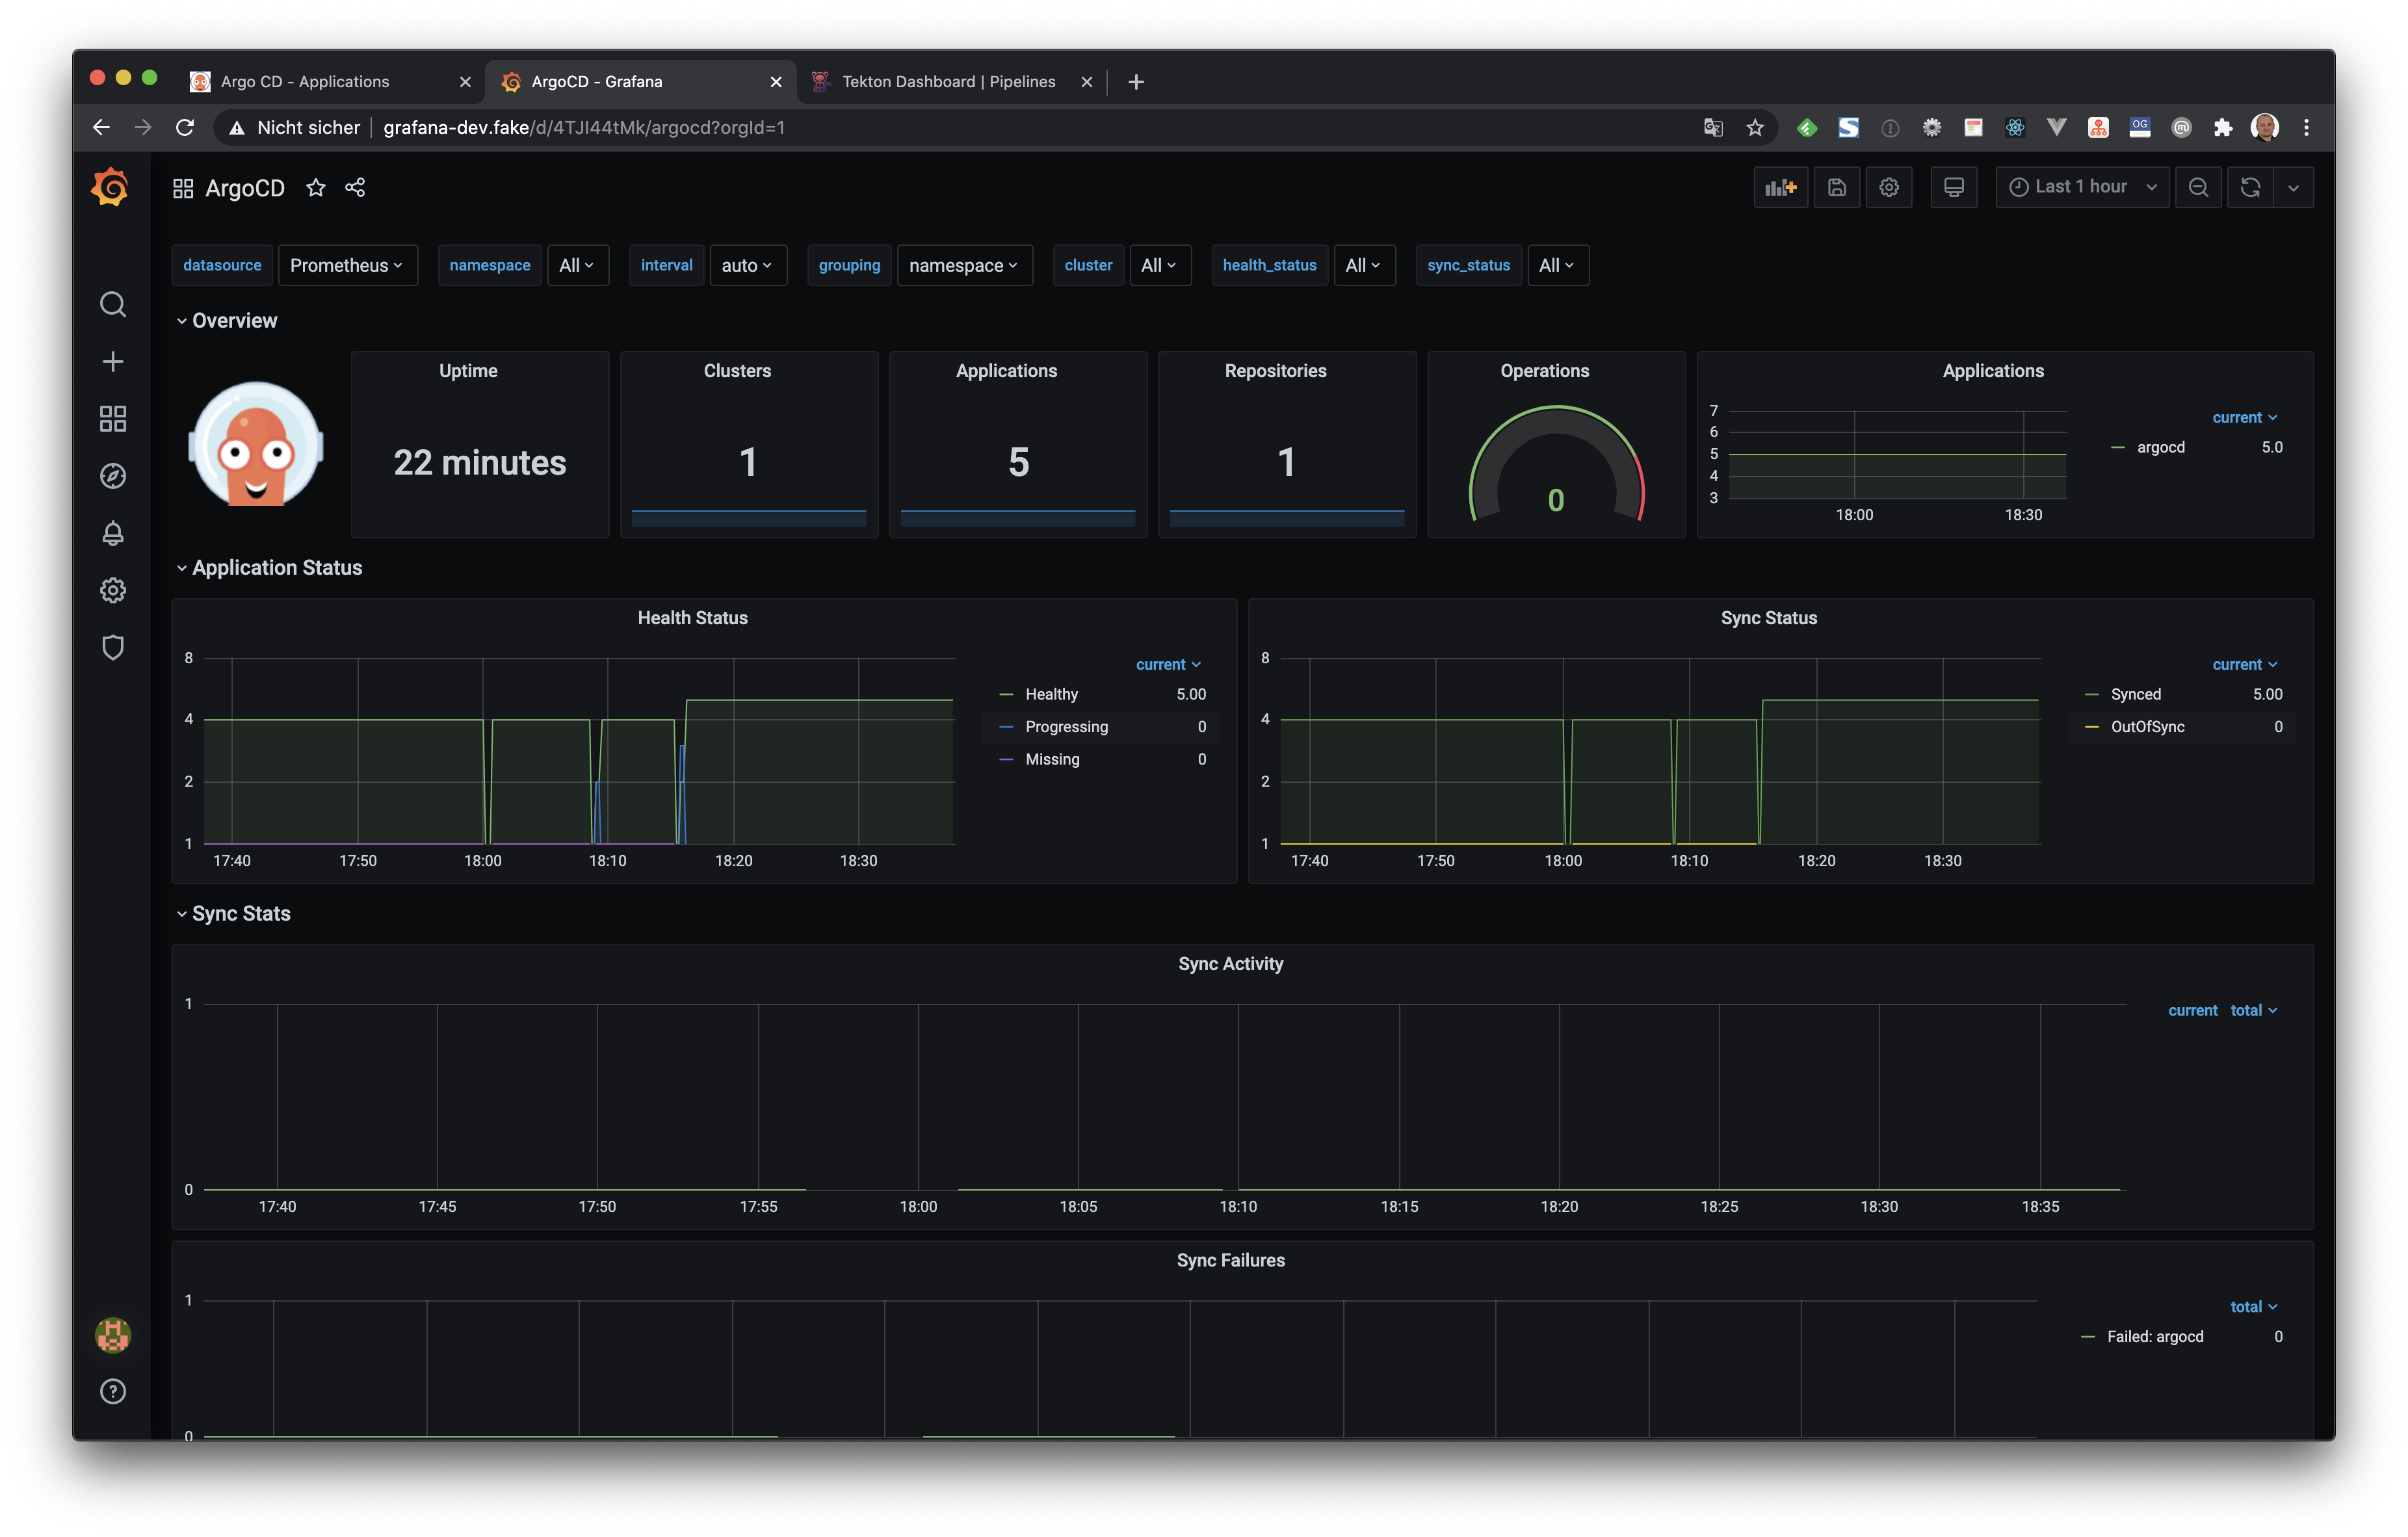Open the Last 1 hour time picker
The image size is (2408, 1537).
(2082, 187)
